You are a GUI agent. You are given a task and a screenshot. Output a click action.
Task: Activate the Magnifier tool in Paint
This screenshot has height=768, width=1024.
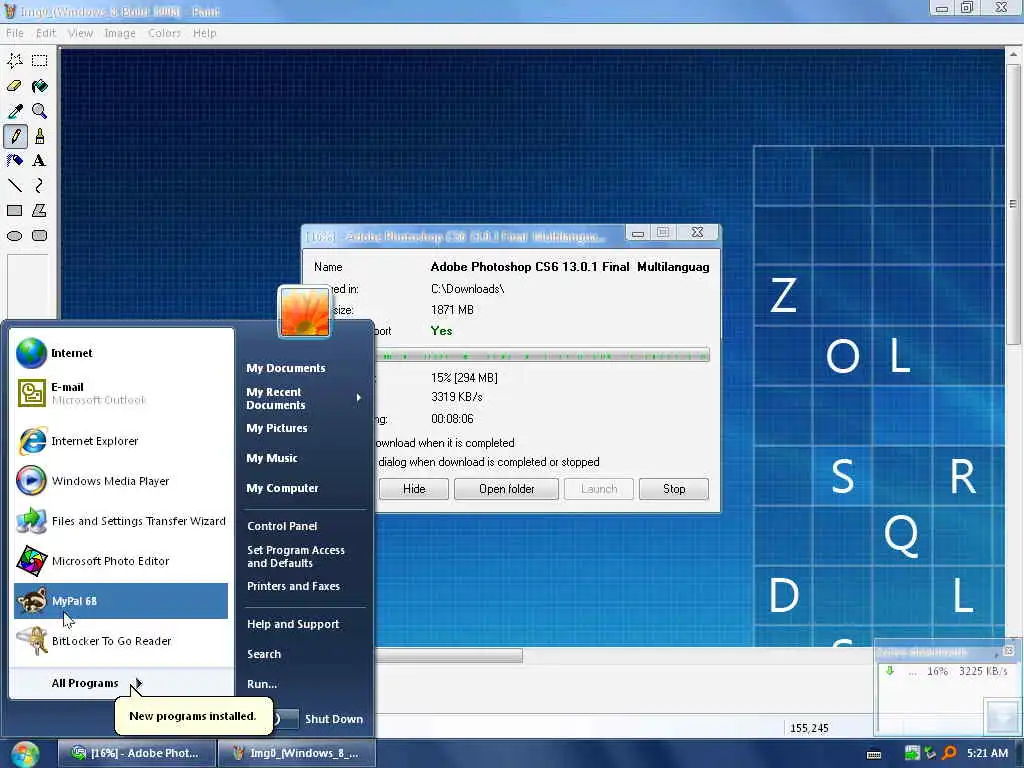pos(40,111)
